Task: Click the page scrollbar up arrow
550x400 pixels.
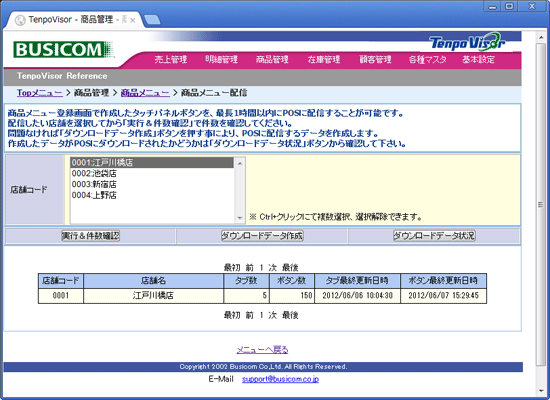Action: point(541,36)
